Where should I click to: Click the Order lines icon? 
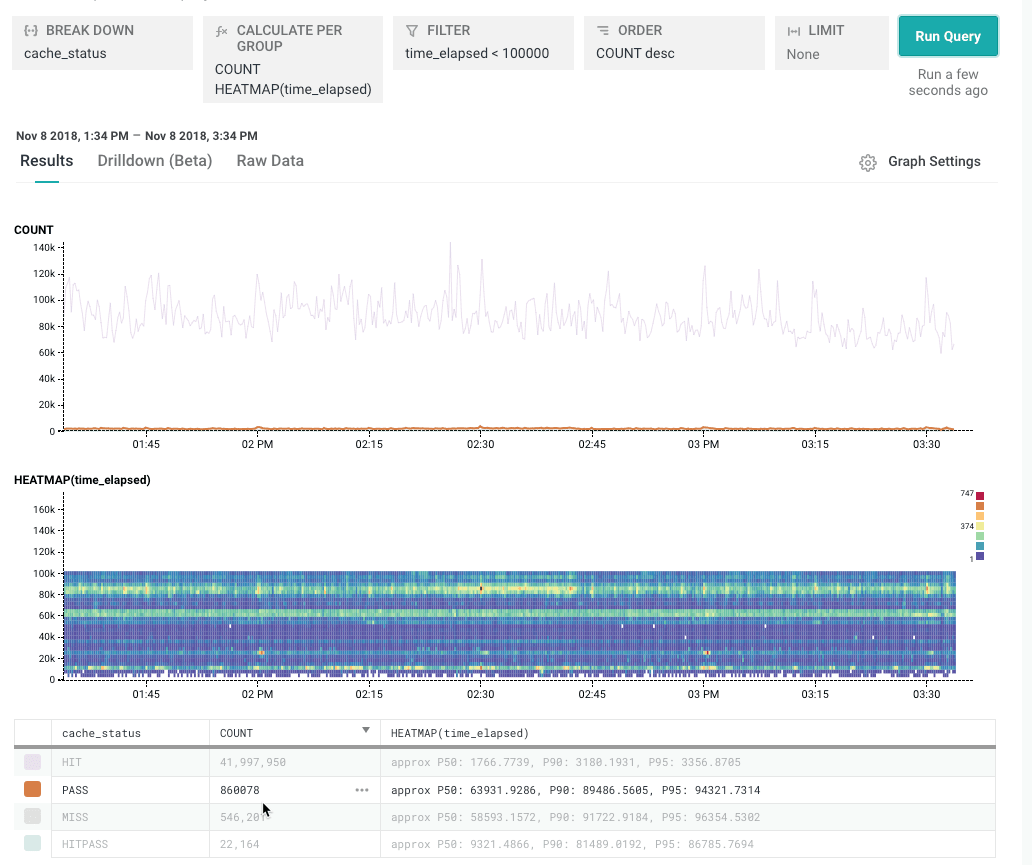[x=603, y=31]
